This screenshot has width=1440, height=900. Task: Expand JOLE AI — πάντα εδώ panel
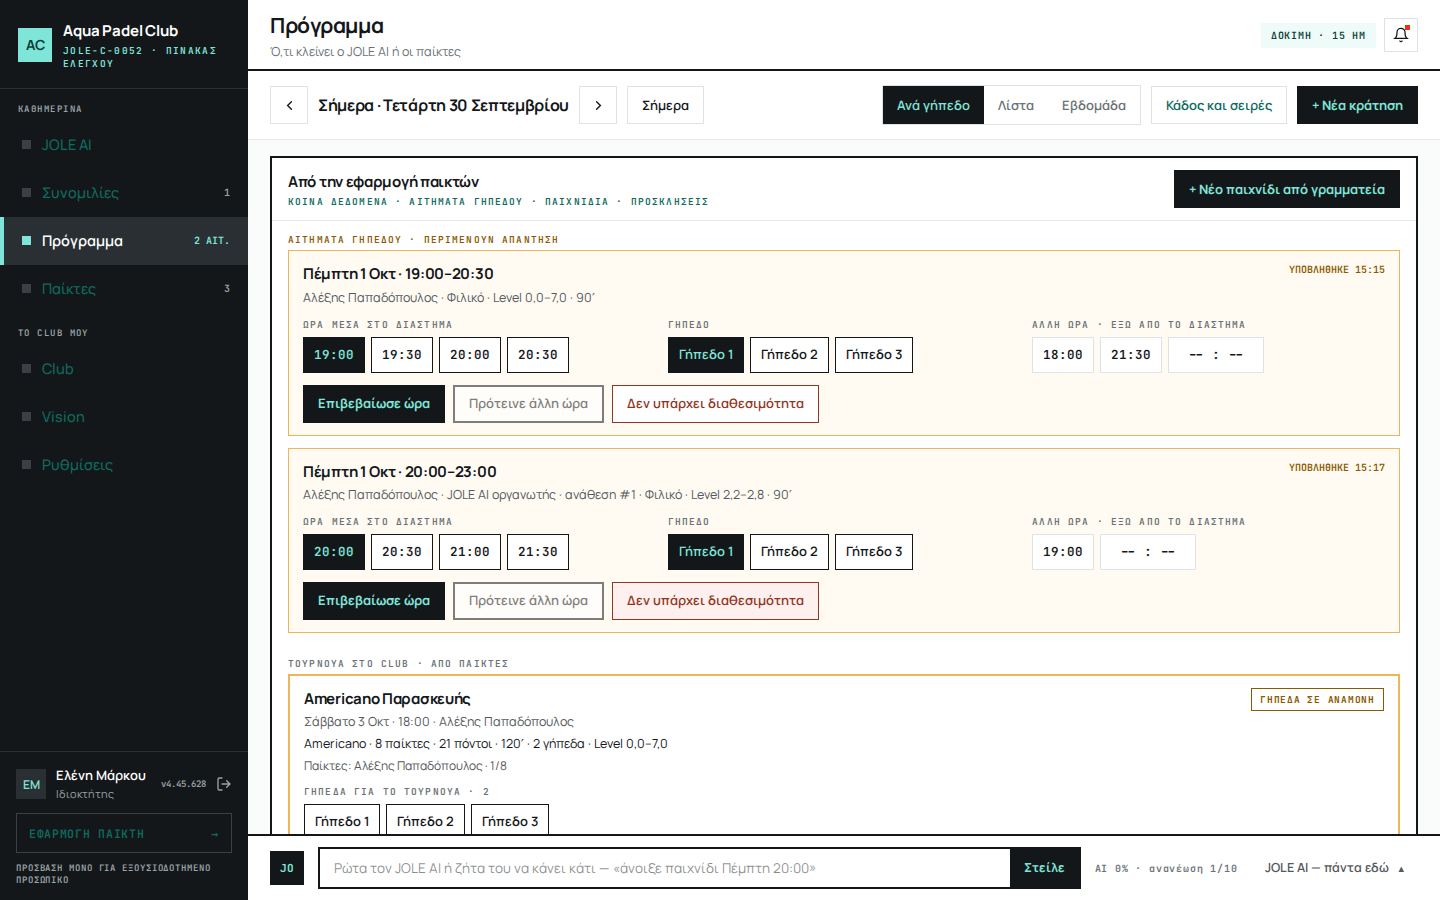click(x=1334, y=868)
